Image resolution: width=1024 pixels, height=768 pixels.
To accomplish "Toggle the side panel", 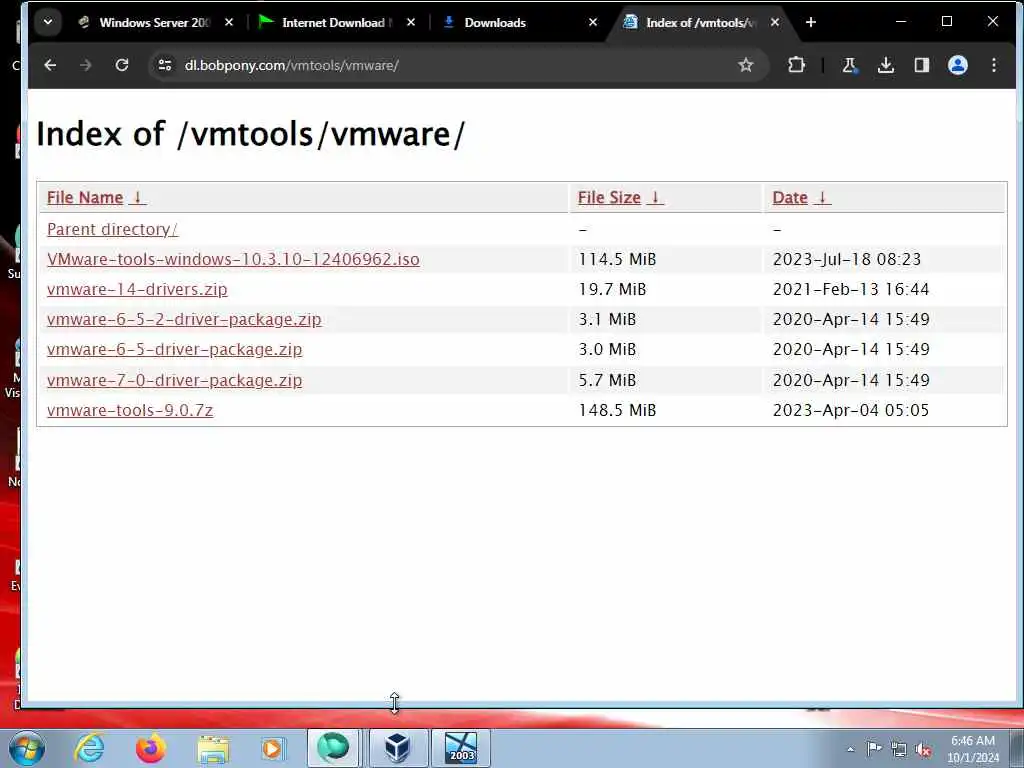I will tap(921, 65).
